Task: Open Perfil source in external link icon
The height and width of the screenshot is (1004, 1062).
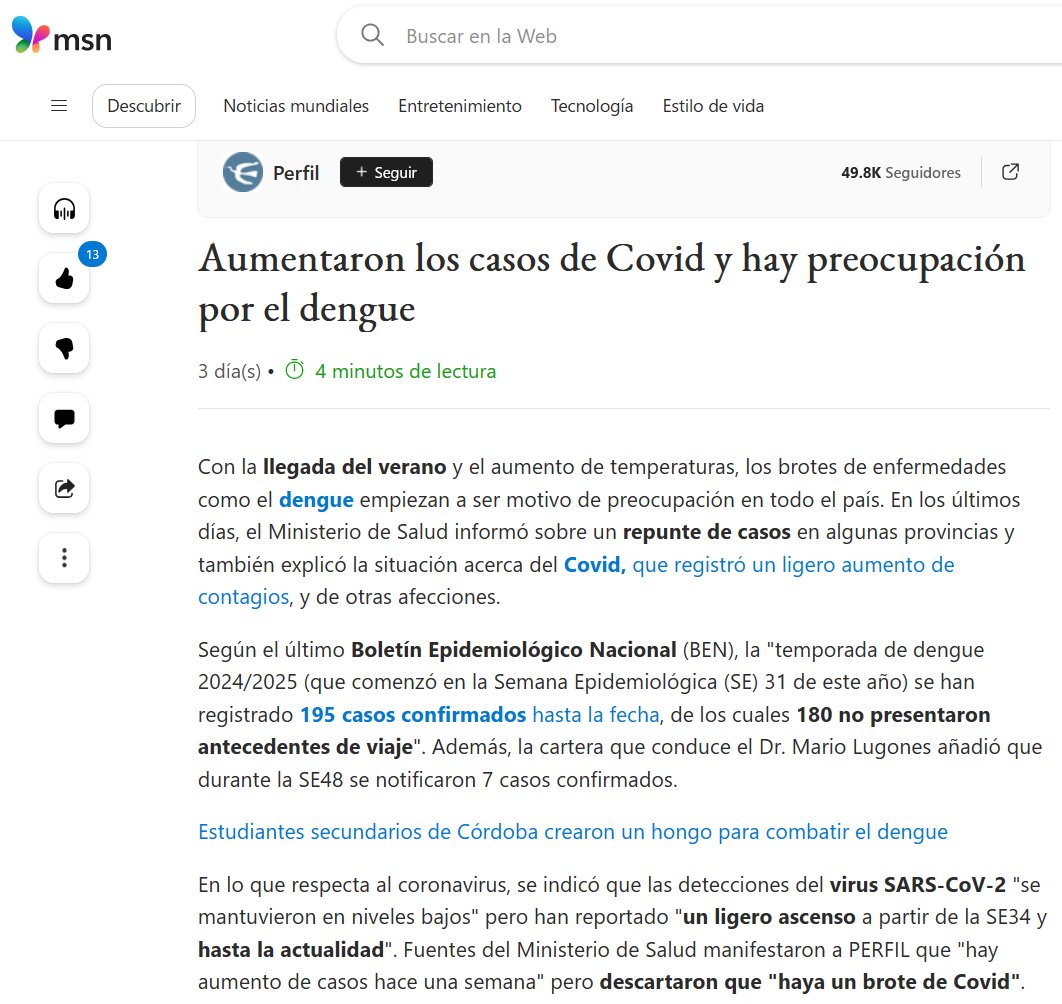Action: click(1011, 172)
